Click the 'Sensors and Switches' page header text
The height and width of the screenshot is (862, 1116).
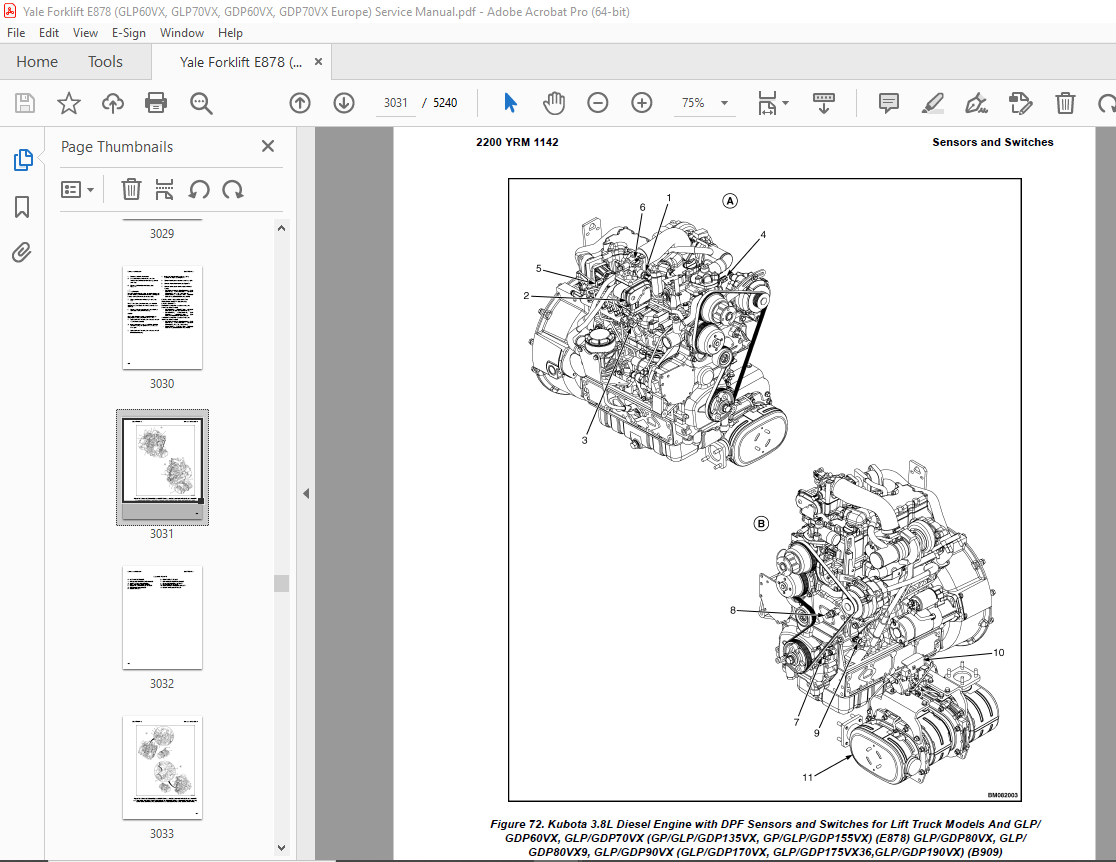click(993, 142)
